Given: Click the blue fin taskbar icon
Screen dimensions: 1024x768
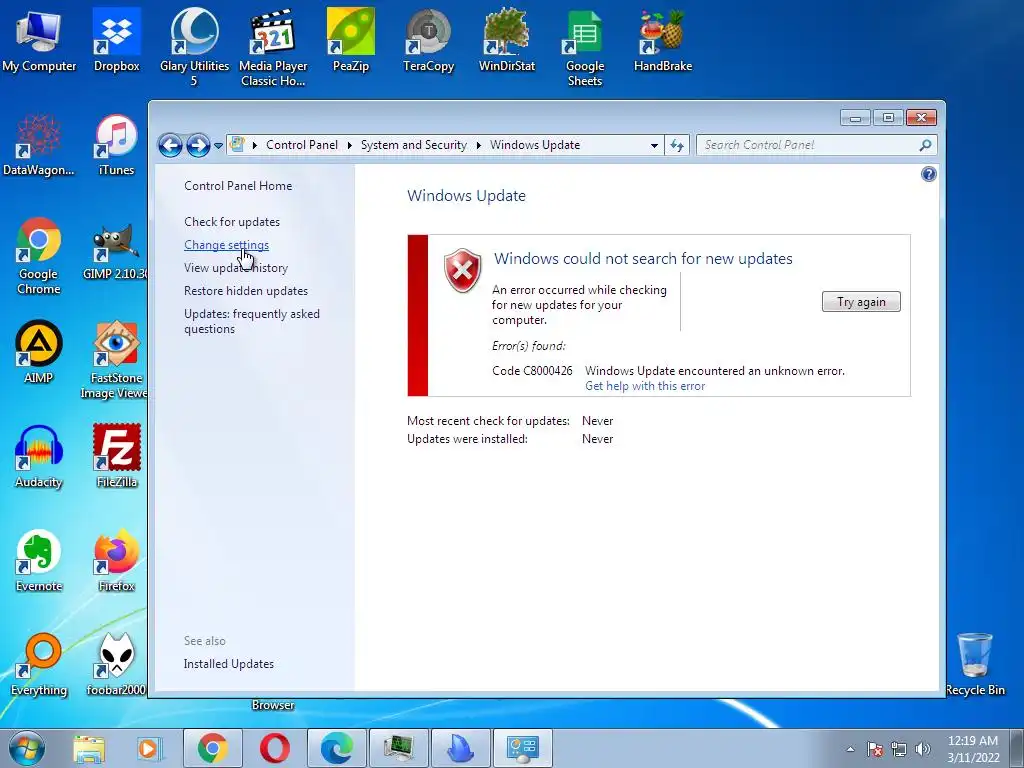Looking at the screenshot, I should 461,748.
